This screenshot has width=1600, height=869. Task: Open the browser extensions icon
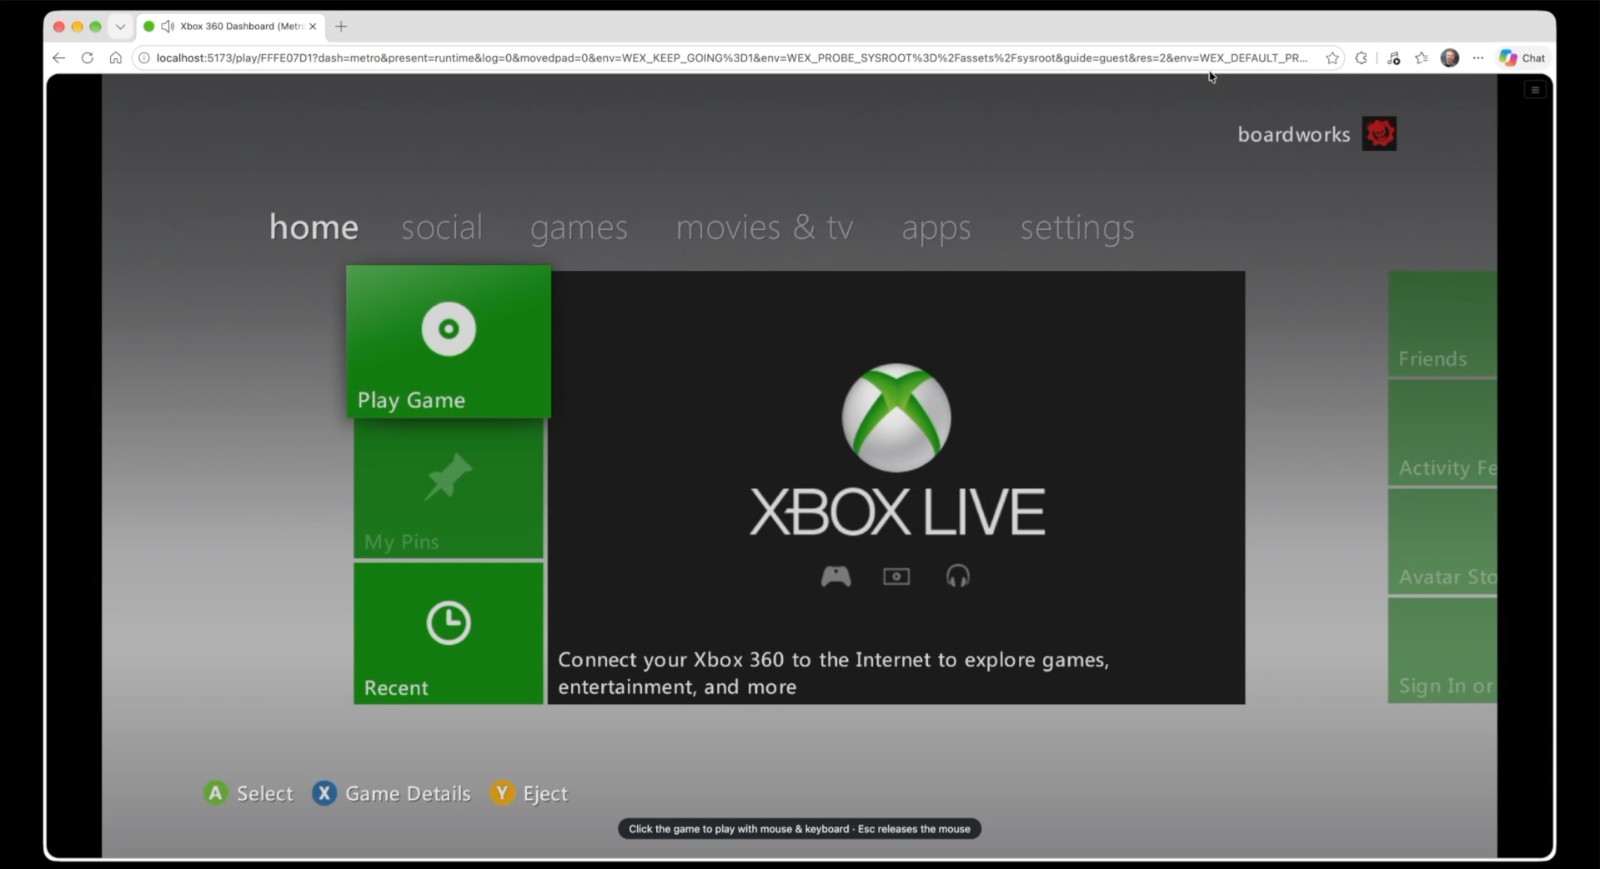coord(1361,58)
